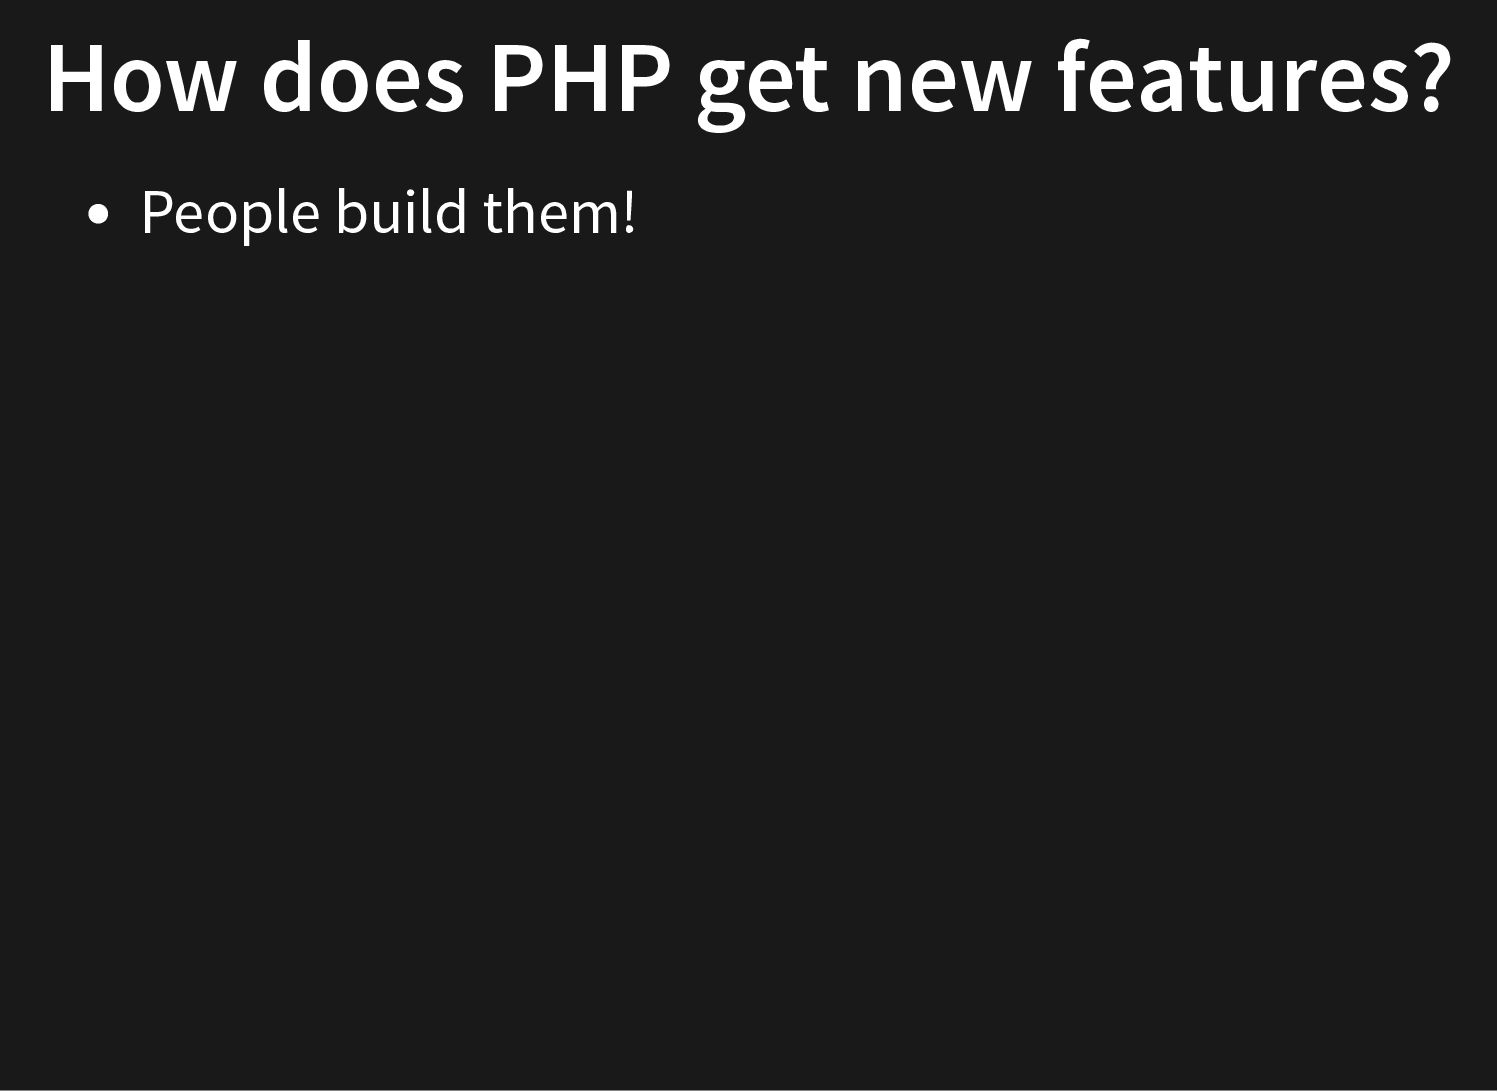This screenshot has width=1498, height=1092.
Task: Click the word "features?" in the title
Action: 1254,76
